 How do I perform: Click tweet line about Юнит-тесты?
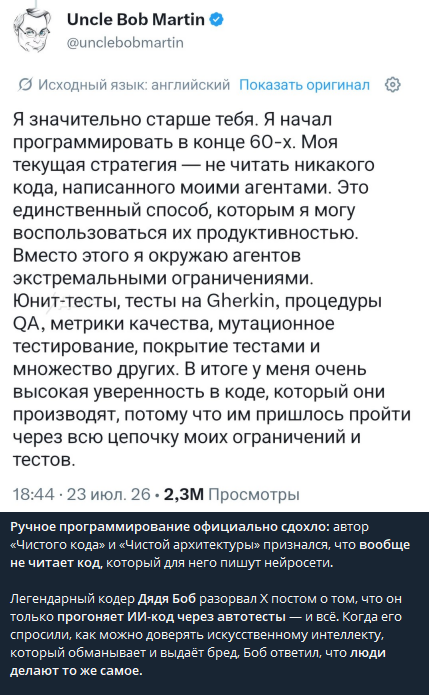click(x=197, y=301)
